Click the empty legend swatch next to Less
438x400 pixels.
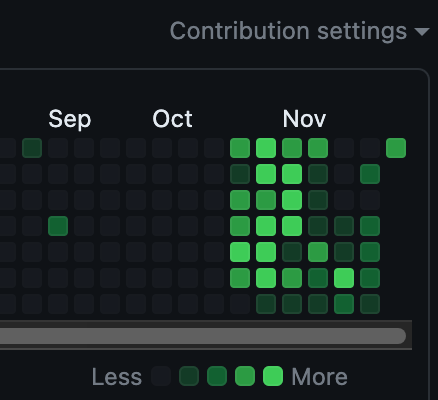click(161, 376)
